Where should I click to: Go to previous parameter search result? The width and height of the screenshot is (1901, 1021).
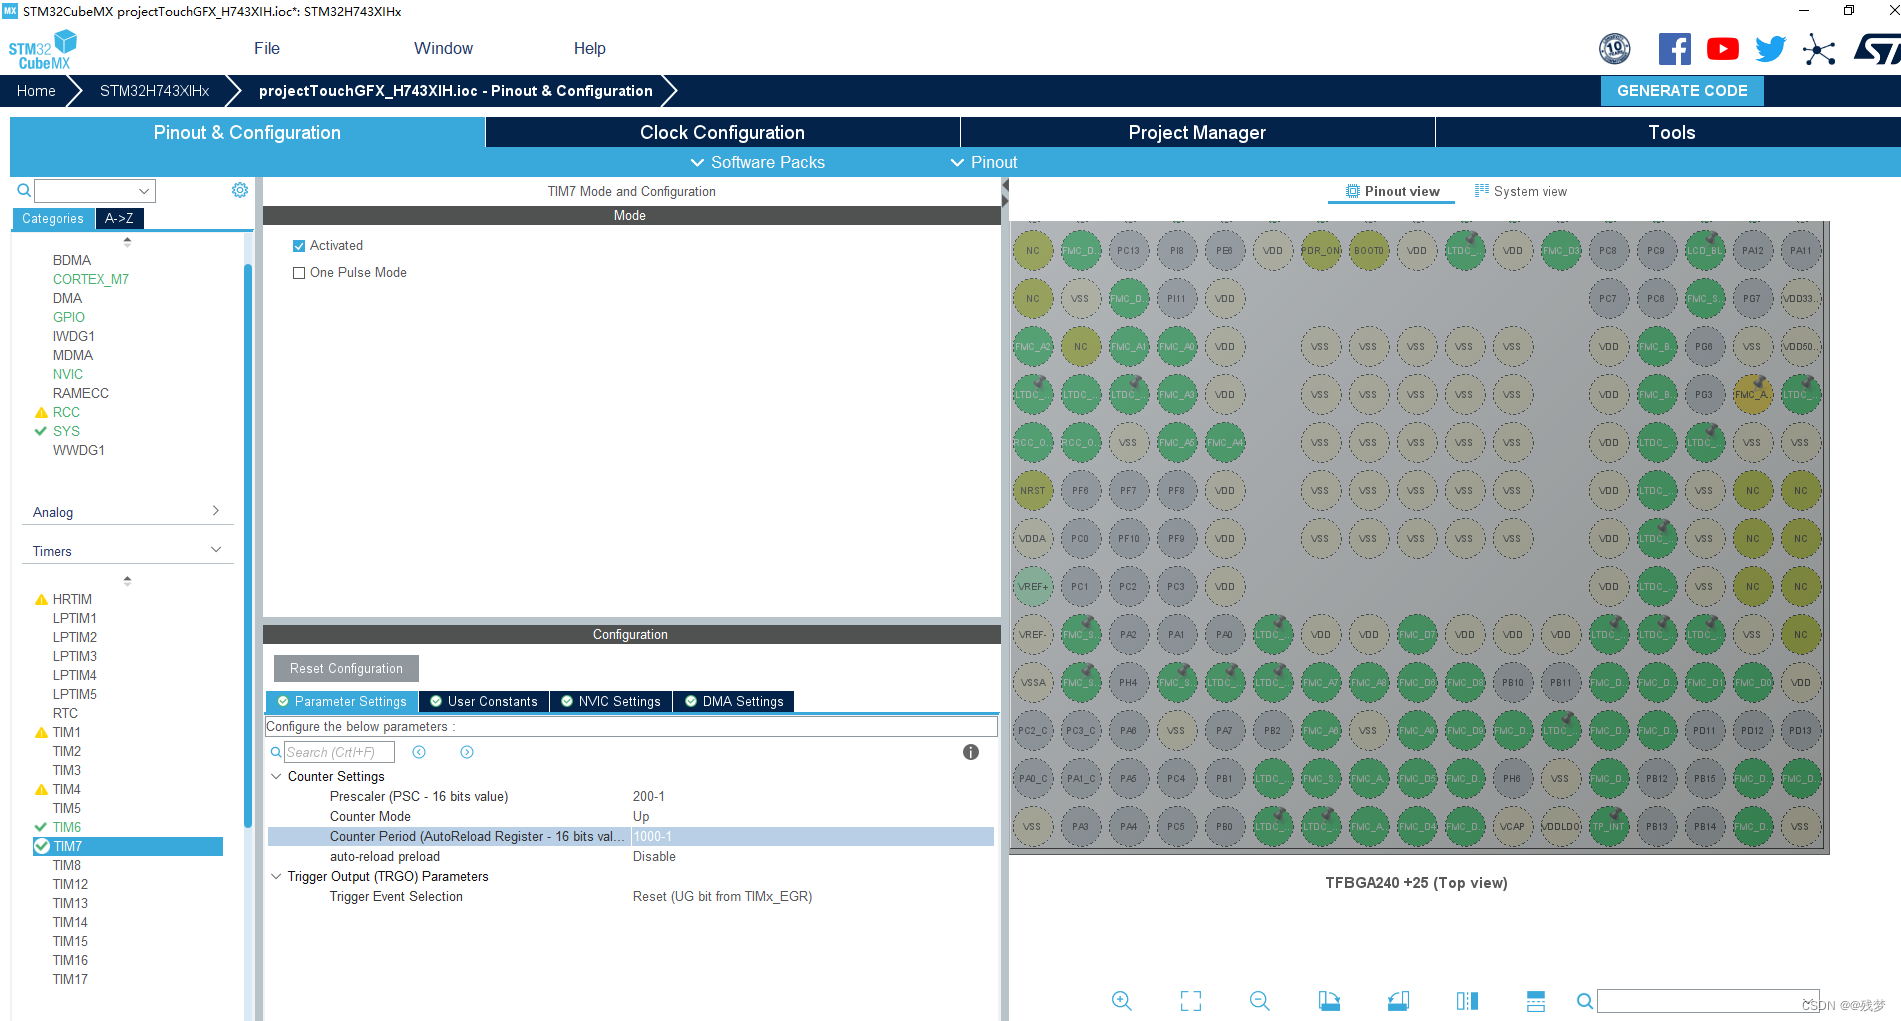(419, 752)
